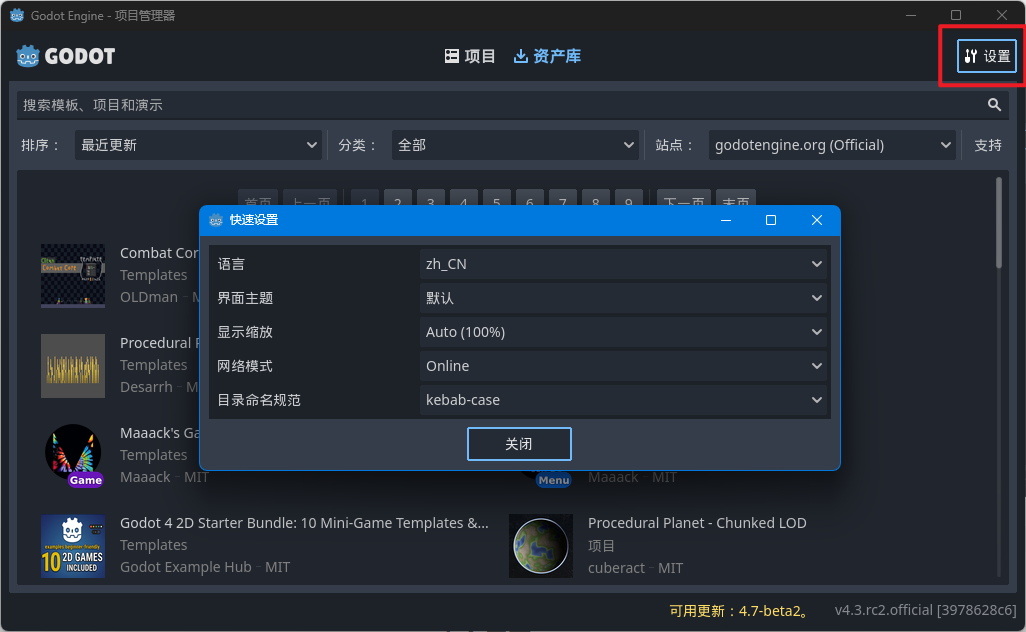Click the 支持 button
The height and width of the screenshot is (632, 1026).
tap(987, 145)
